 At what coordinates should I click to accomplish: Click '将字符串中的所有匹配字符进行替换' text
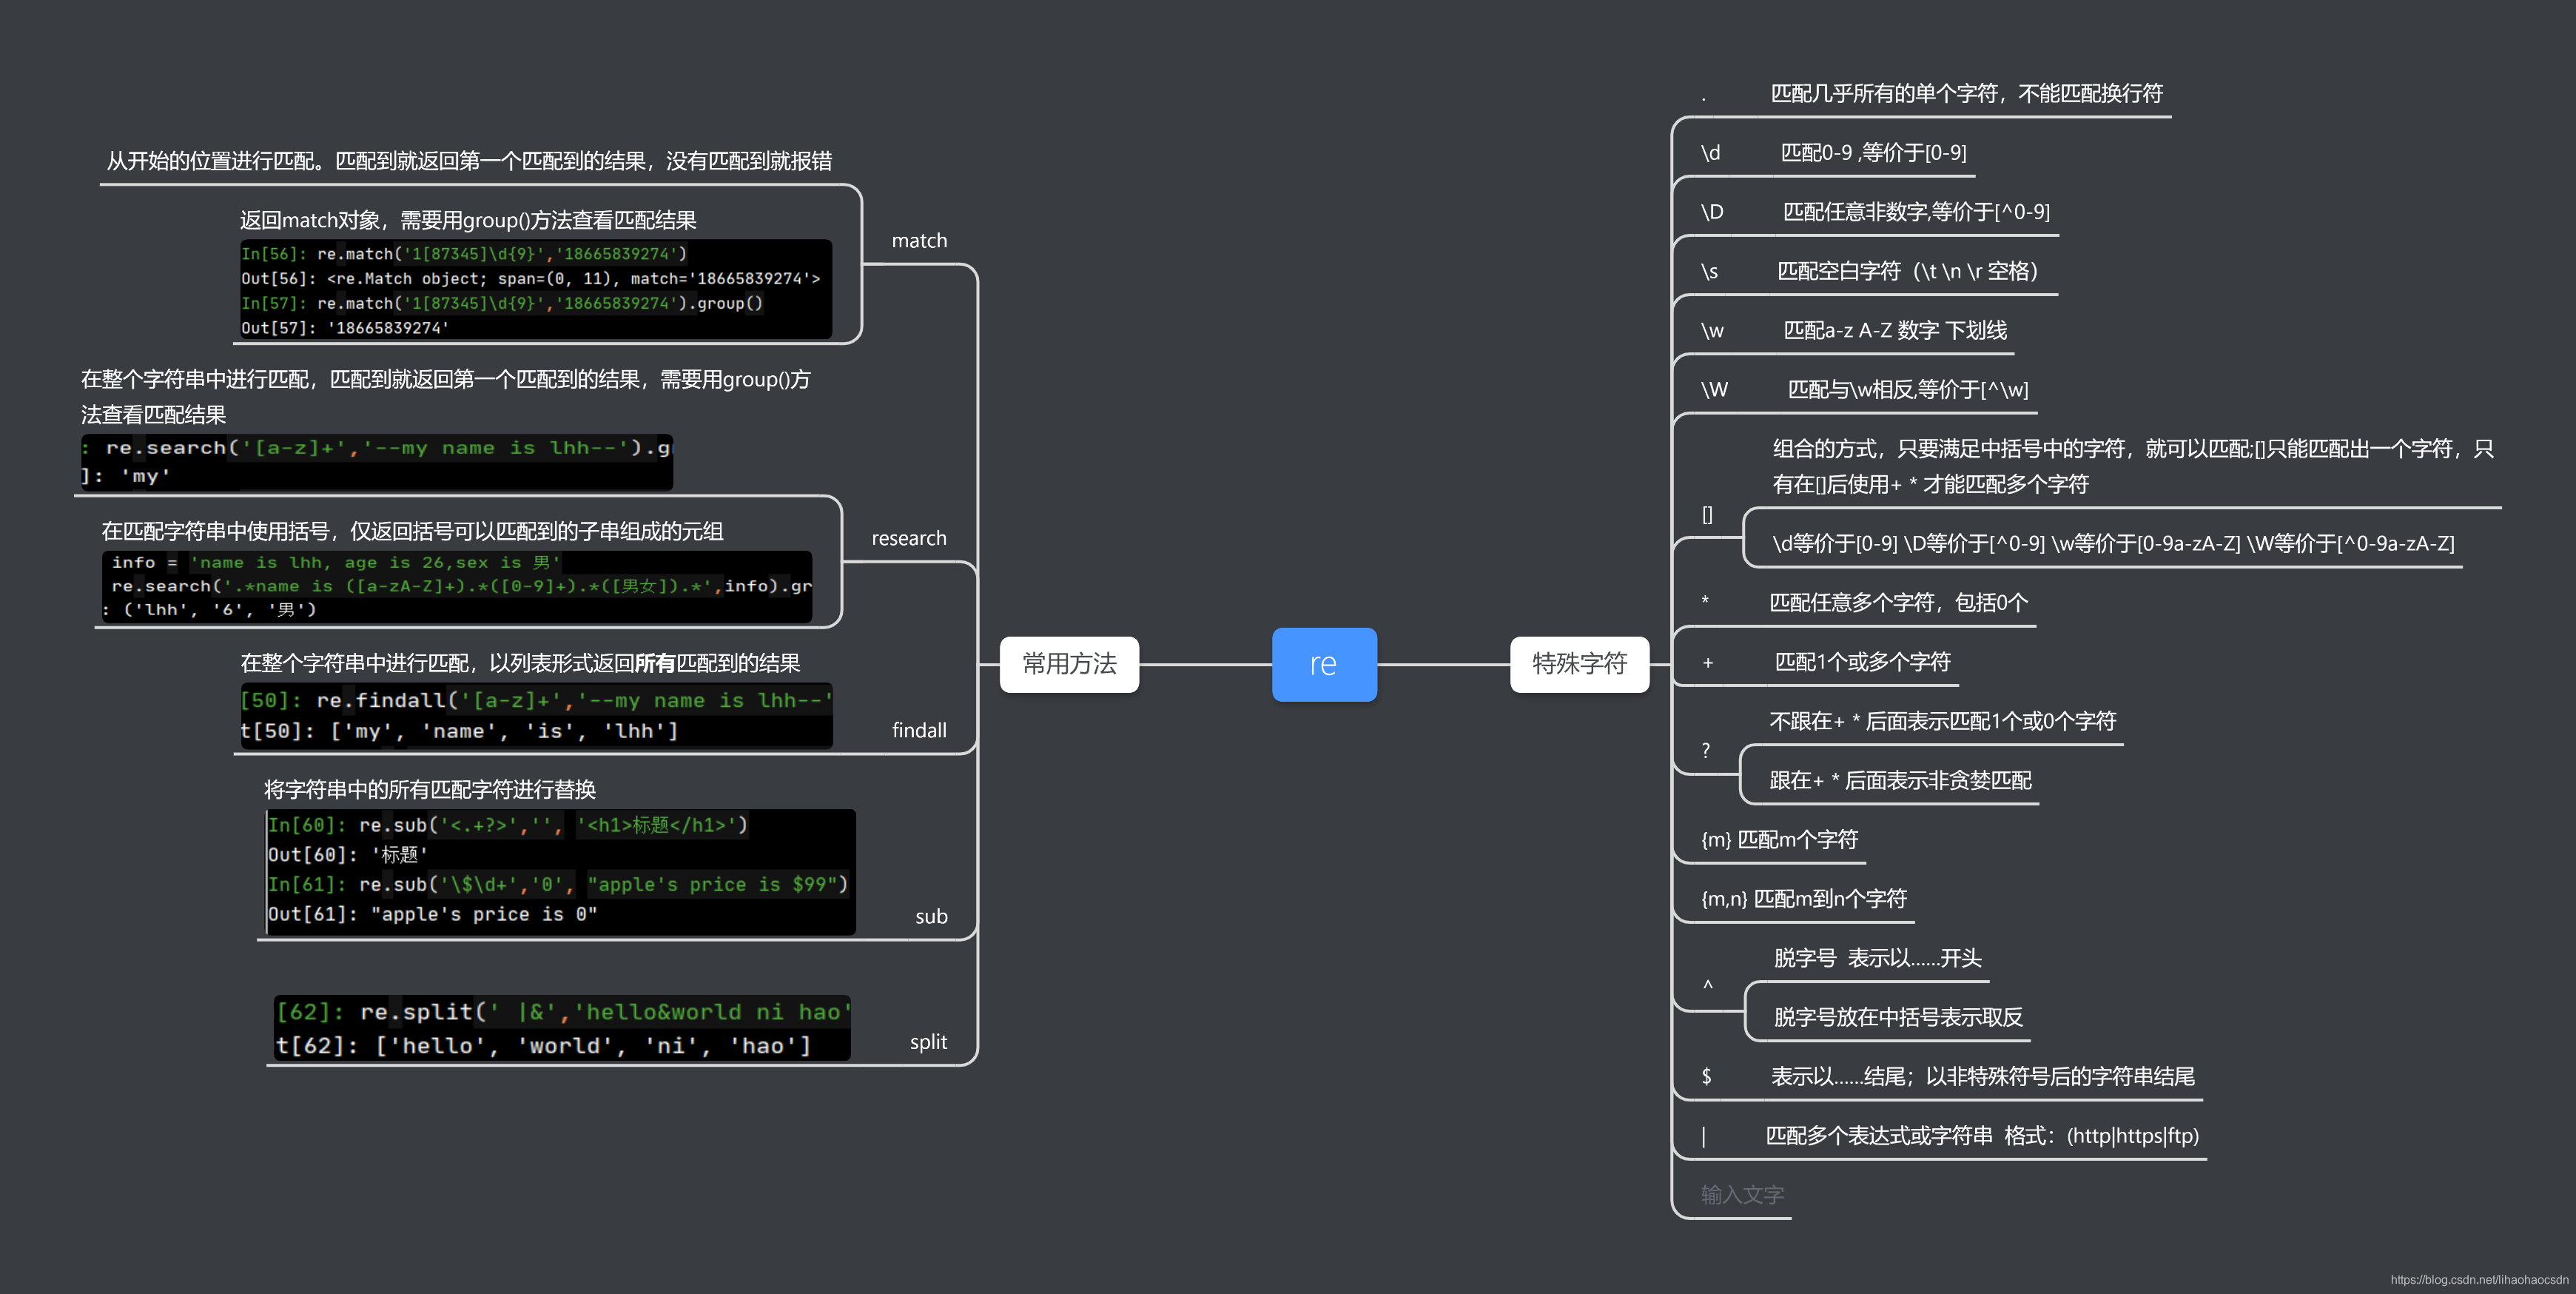pos(430,790)
